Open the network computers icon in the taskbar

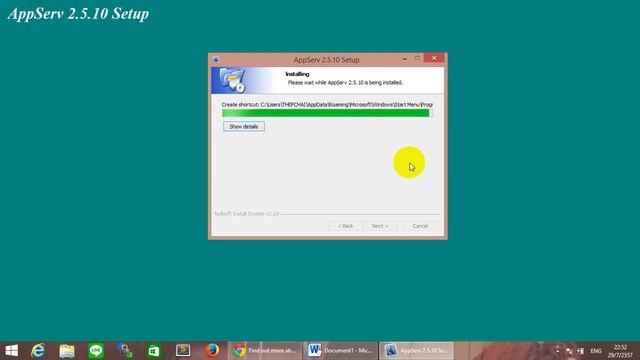pyautogui.click(x=125, y=351)
